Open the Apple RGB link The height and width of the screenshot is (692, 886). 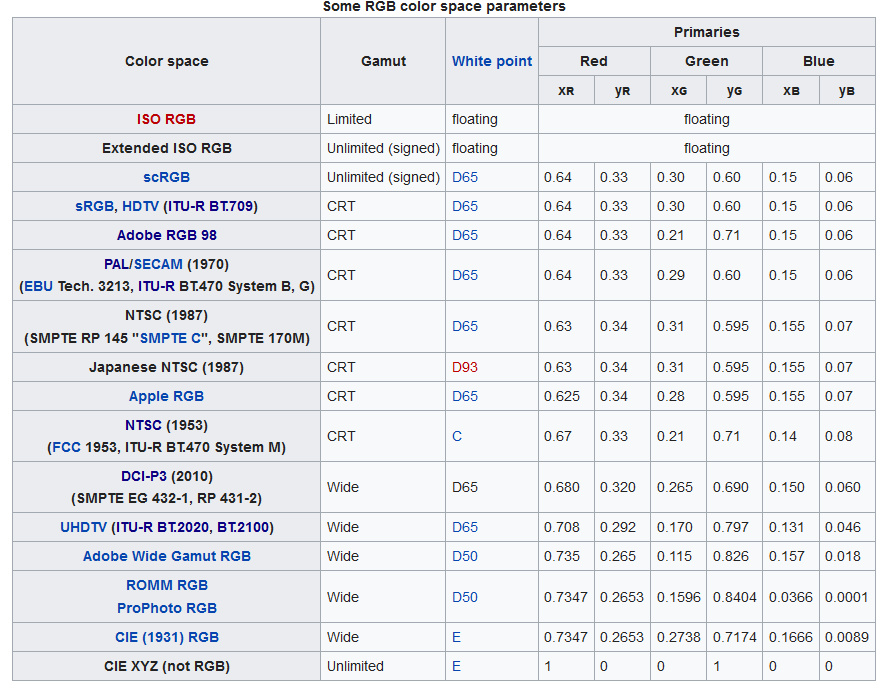tap(166, 396)
